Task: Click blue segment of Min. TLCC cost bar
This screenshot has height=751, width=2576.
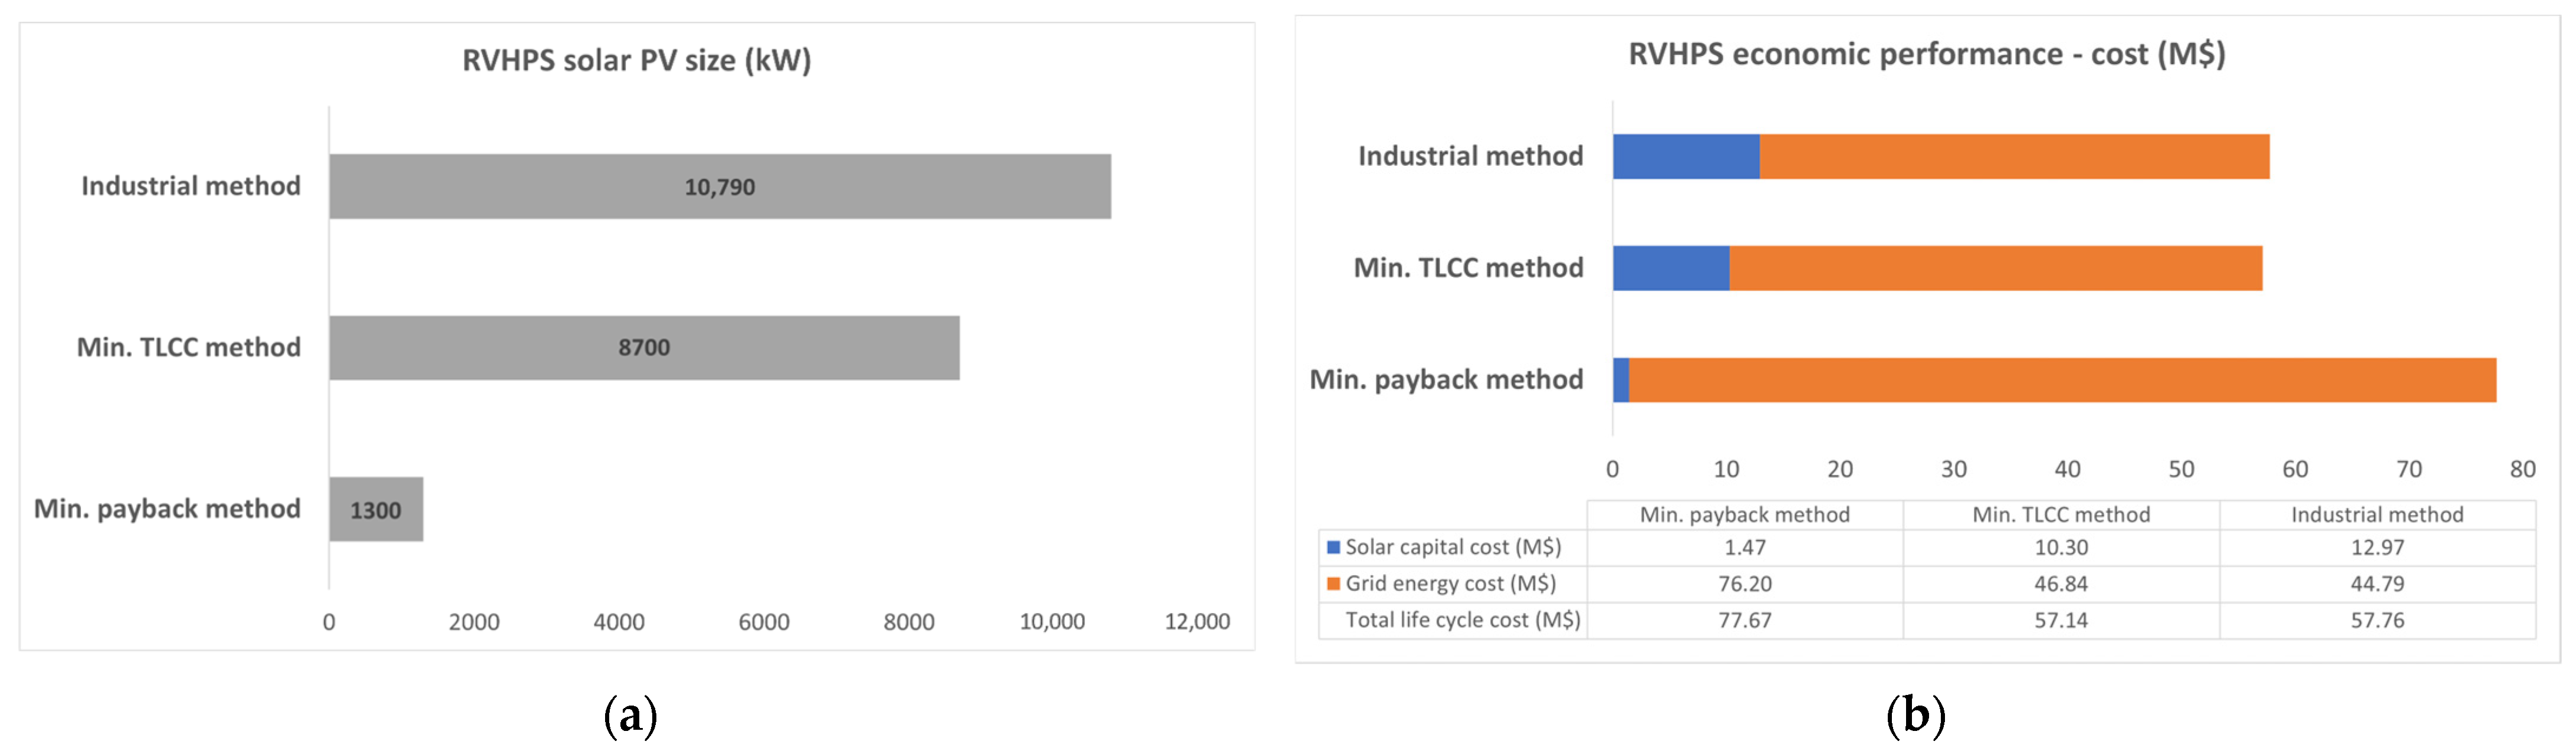Action: (1670, 268)
